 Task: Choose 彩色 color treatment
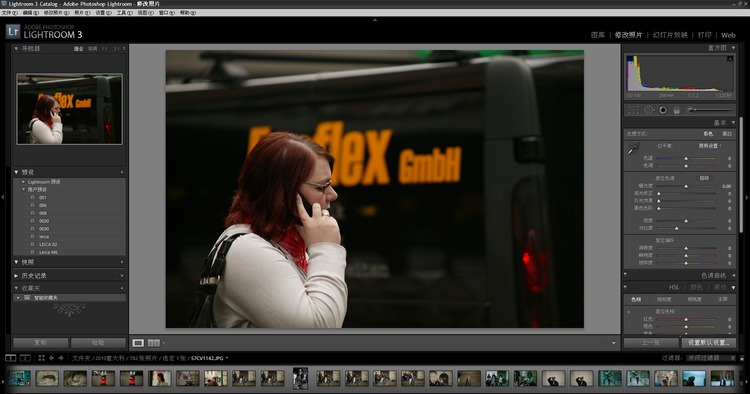[x=708, y=134]
